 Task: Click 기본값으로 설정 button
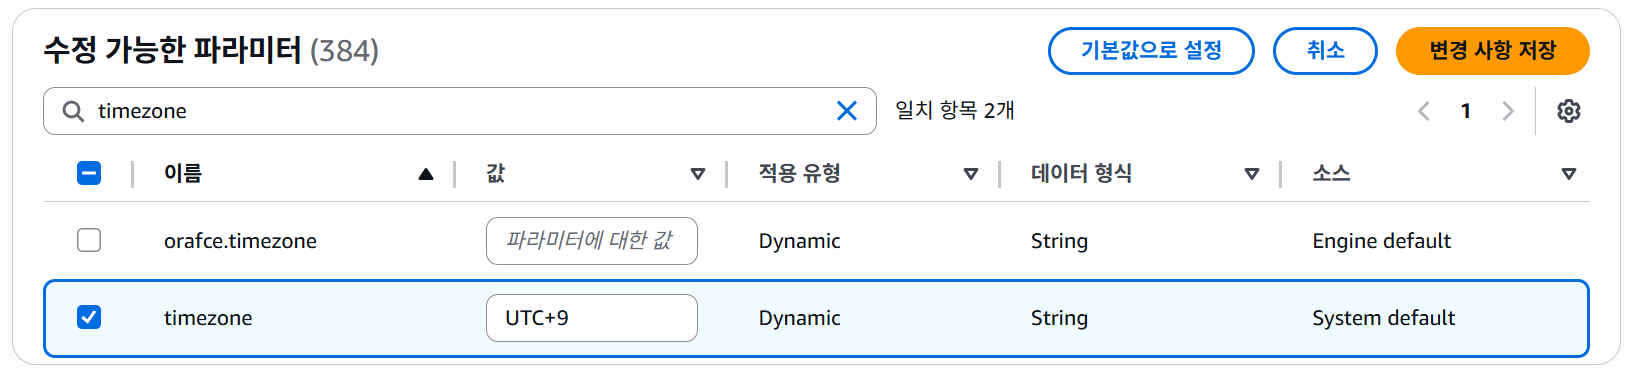pyautogui.click(x=1151, y=51)
